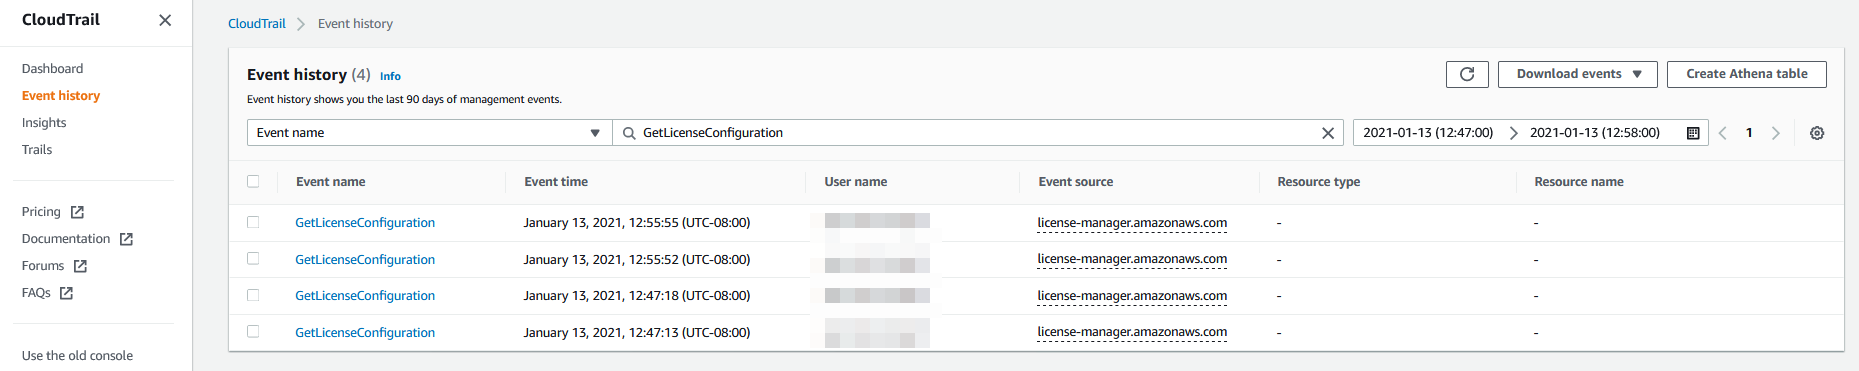Open table preferences gear icon

pos(1817,133)
